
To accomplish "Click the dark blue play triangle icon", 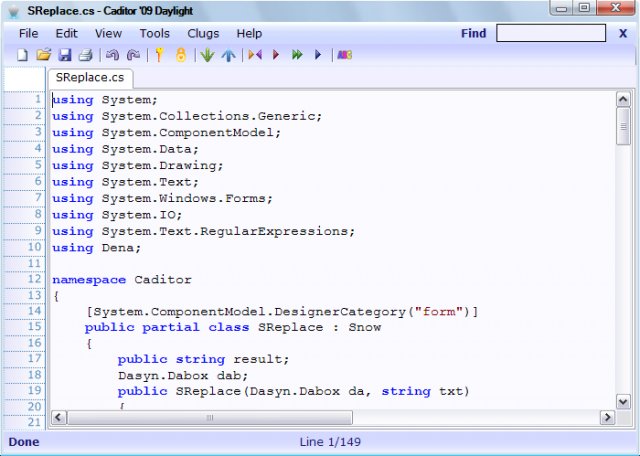I will (318, 55).
